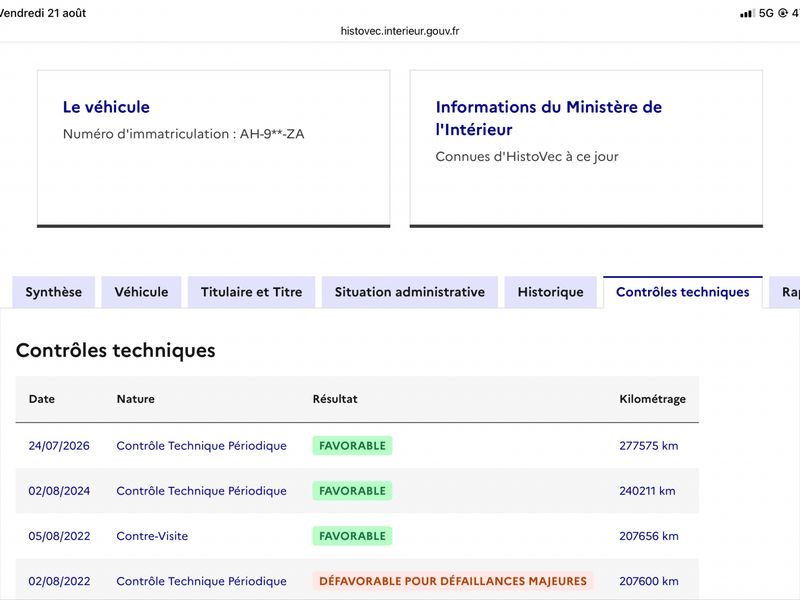The image size is (800, 600).
Task: Click the partially visible Rapport tab
Action: click(x=785, y=292)
